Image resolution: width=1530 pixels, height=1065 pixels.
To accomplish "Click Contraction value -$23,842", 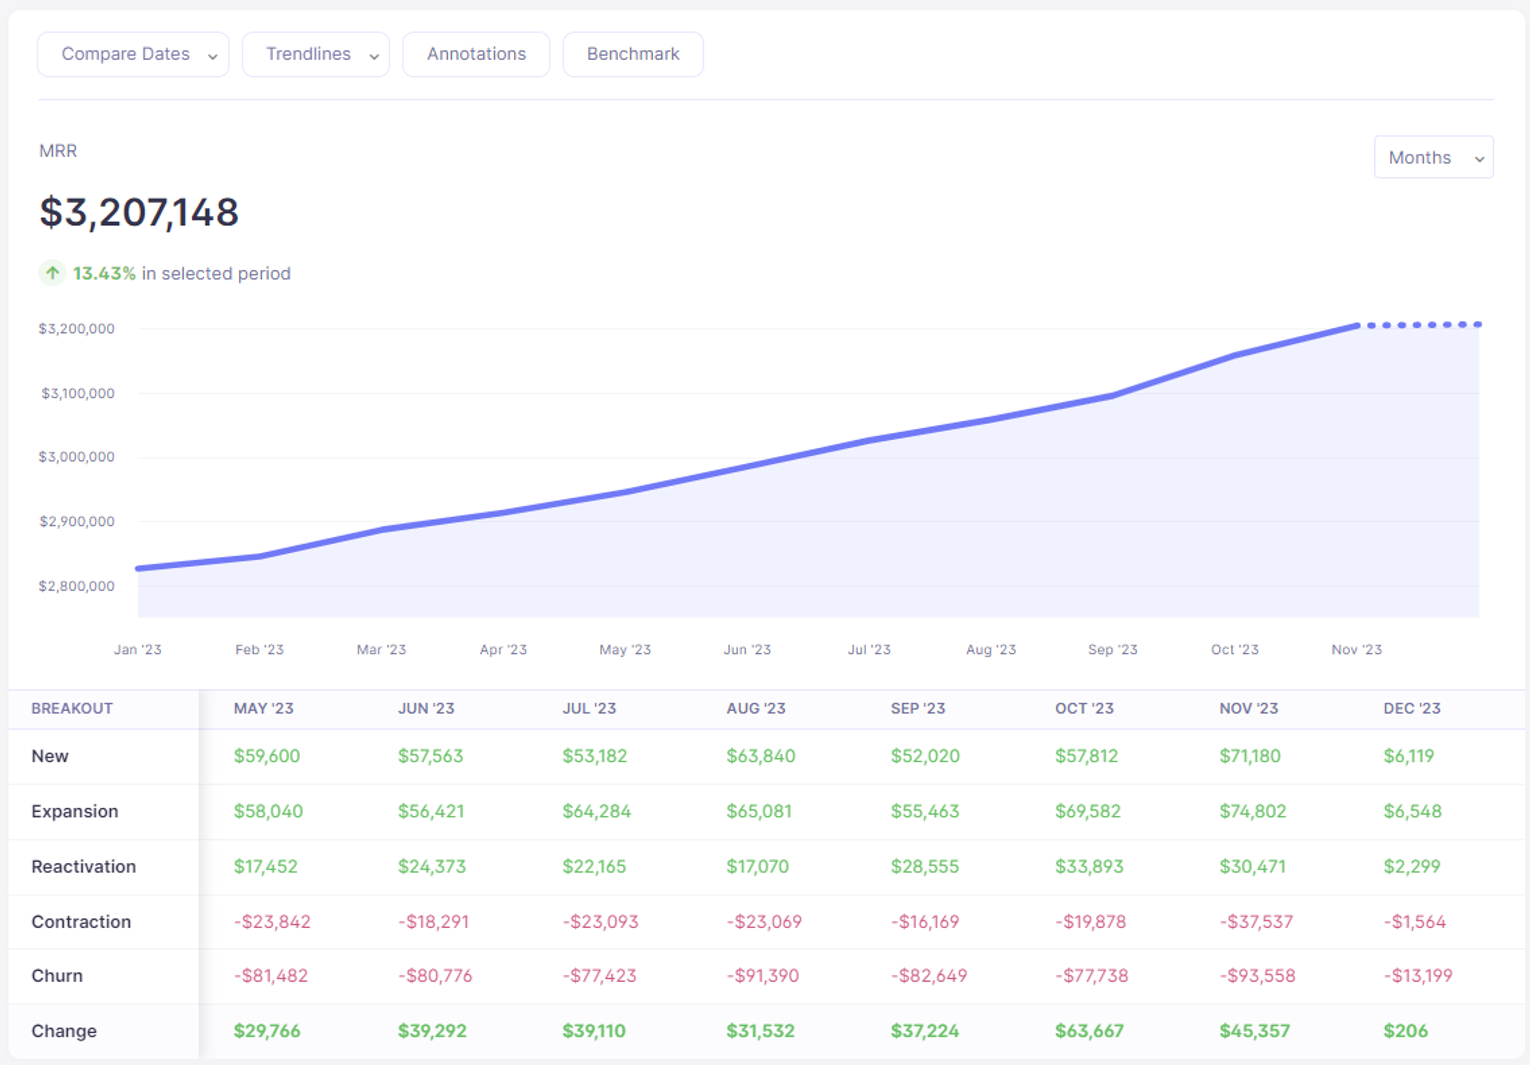I will 272,921.
